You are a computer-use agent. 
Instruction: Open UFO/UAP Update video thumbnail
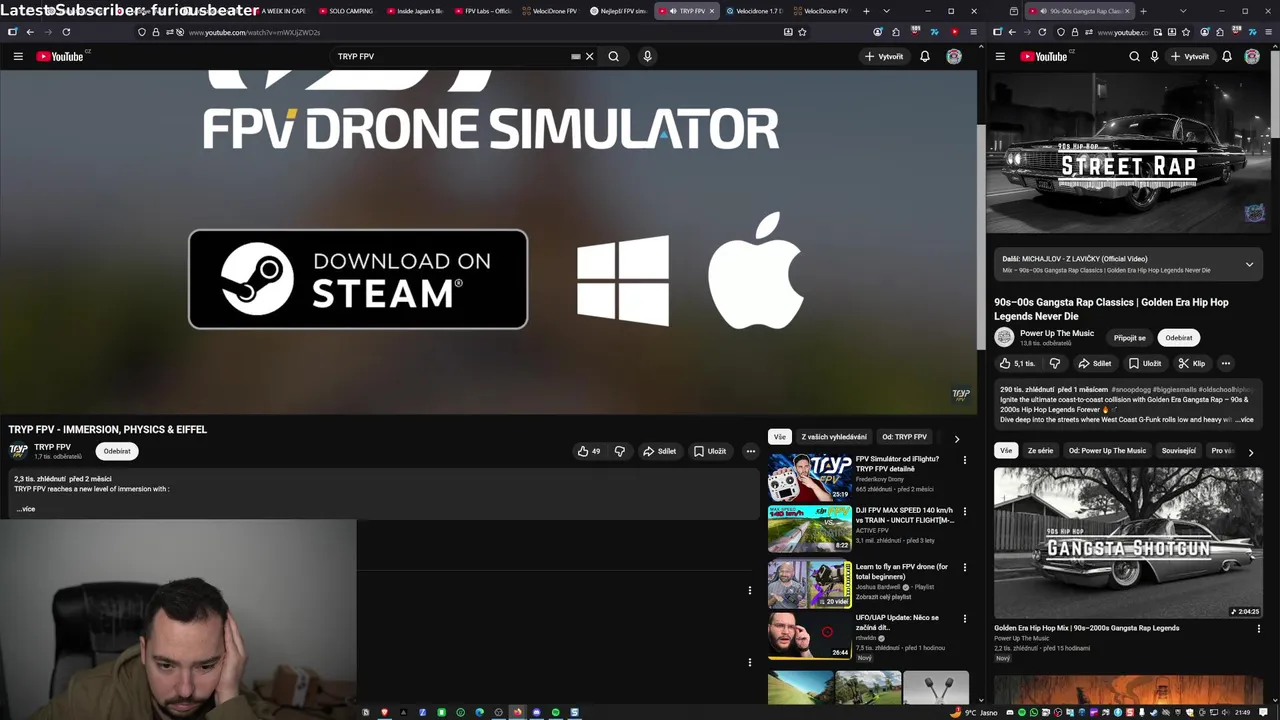(810, 635)
